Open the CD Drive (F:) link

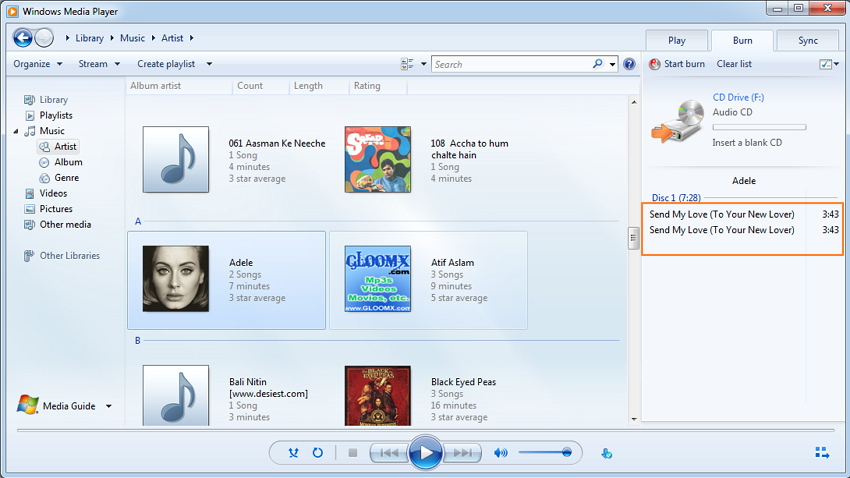[x=738, y=98]
